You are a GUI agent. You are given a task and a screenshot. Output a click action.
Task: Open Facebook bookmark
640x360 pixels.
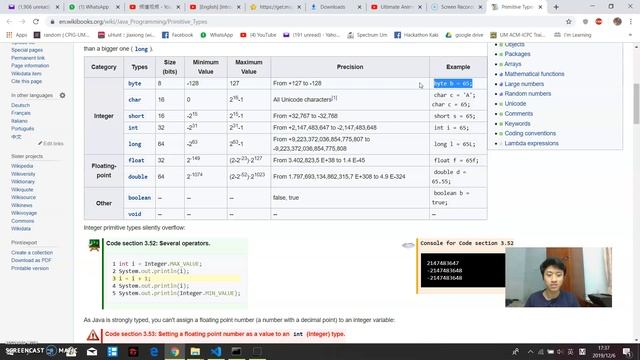click(x=178, y=35)
